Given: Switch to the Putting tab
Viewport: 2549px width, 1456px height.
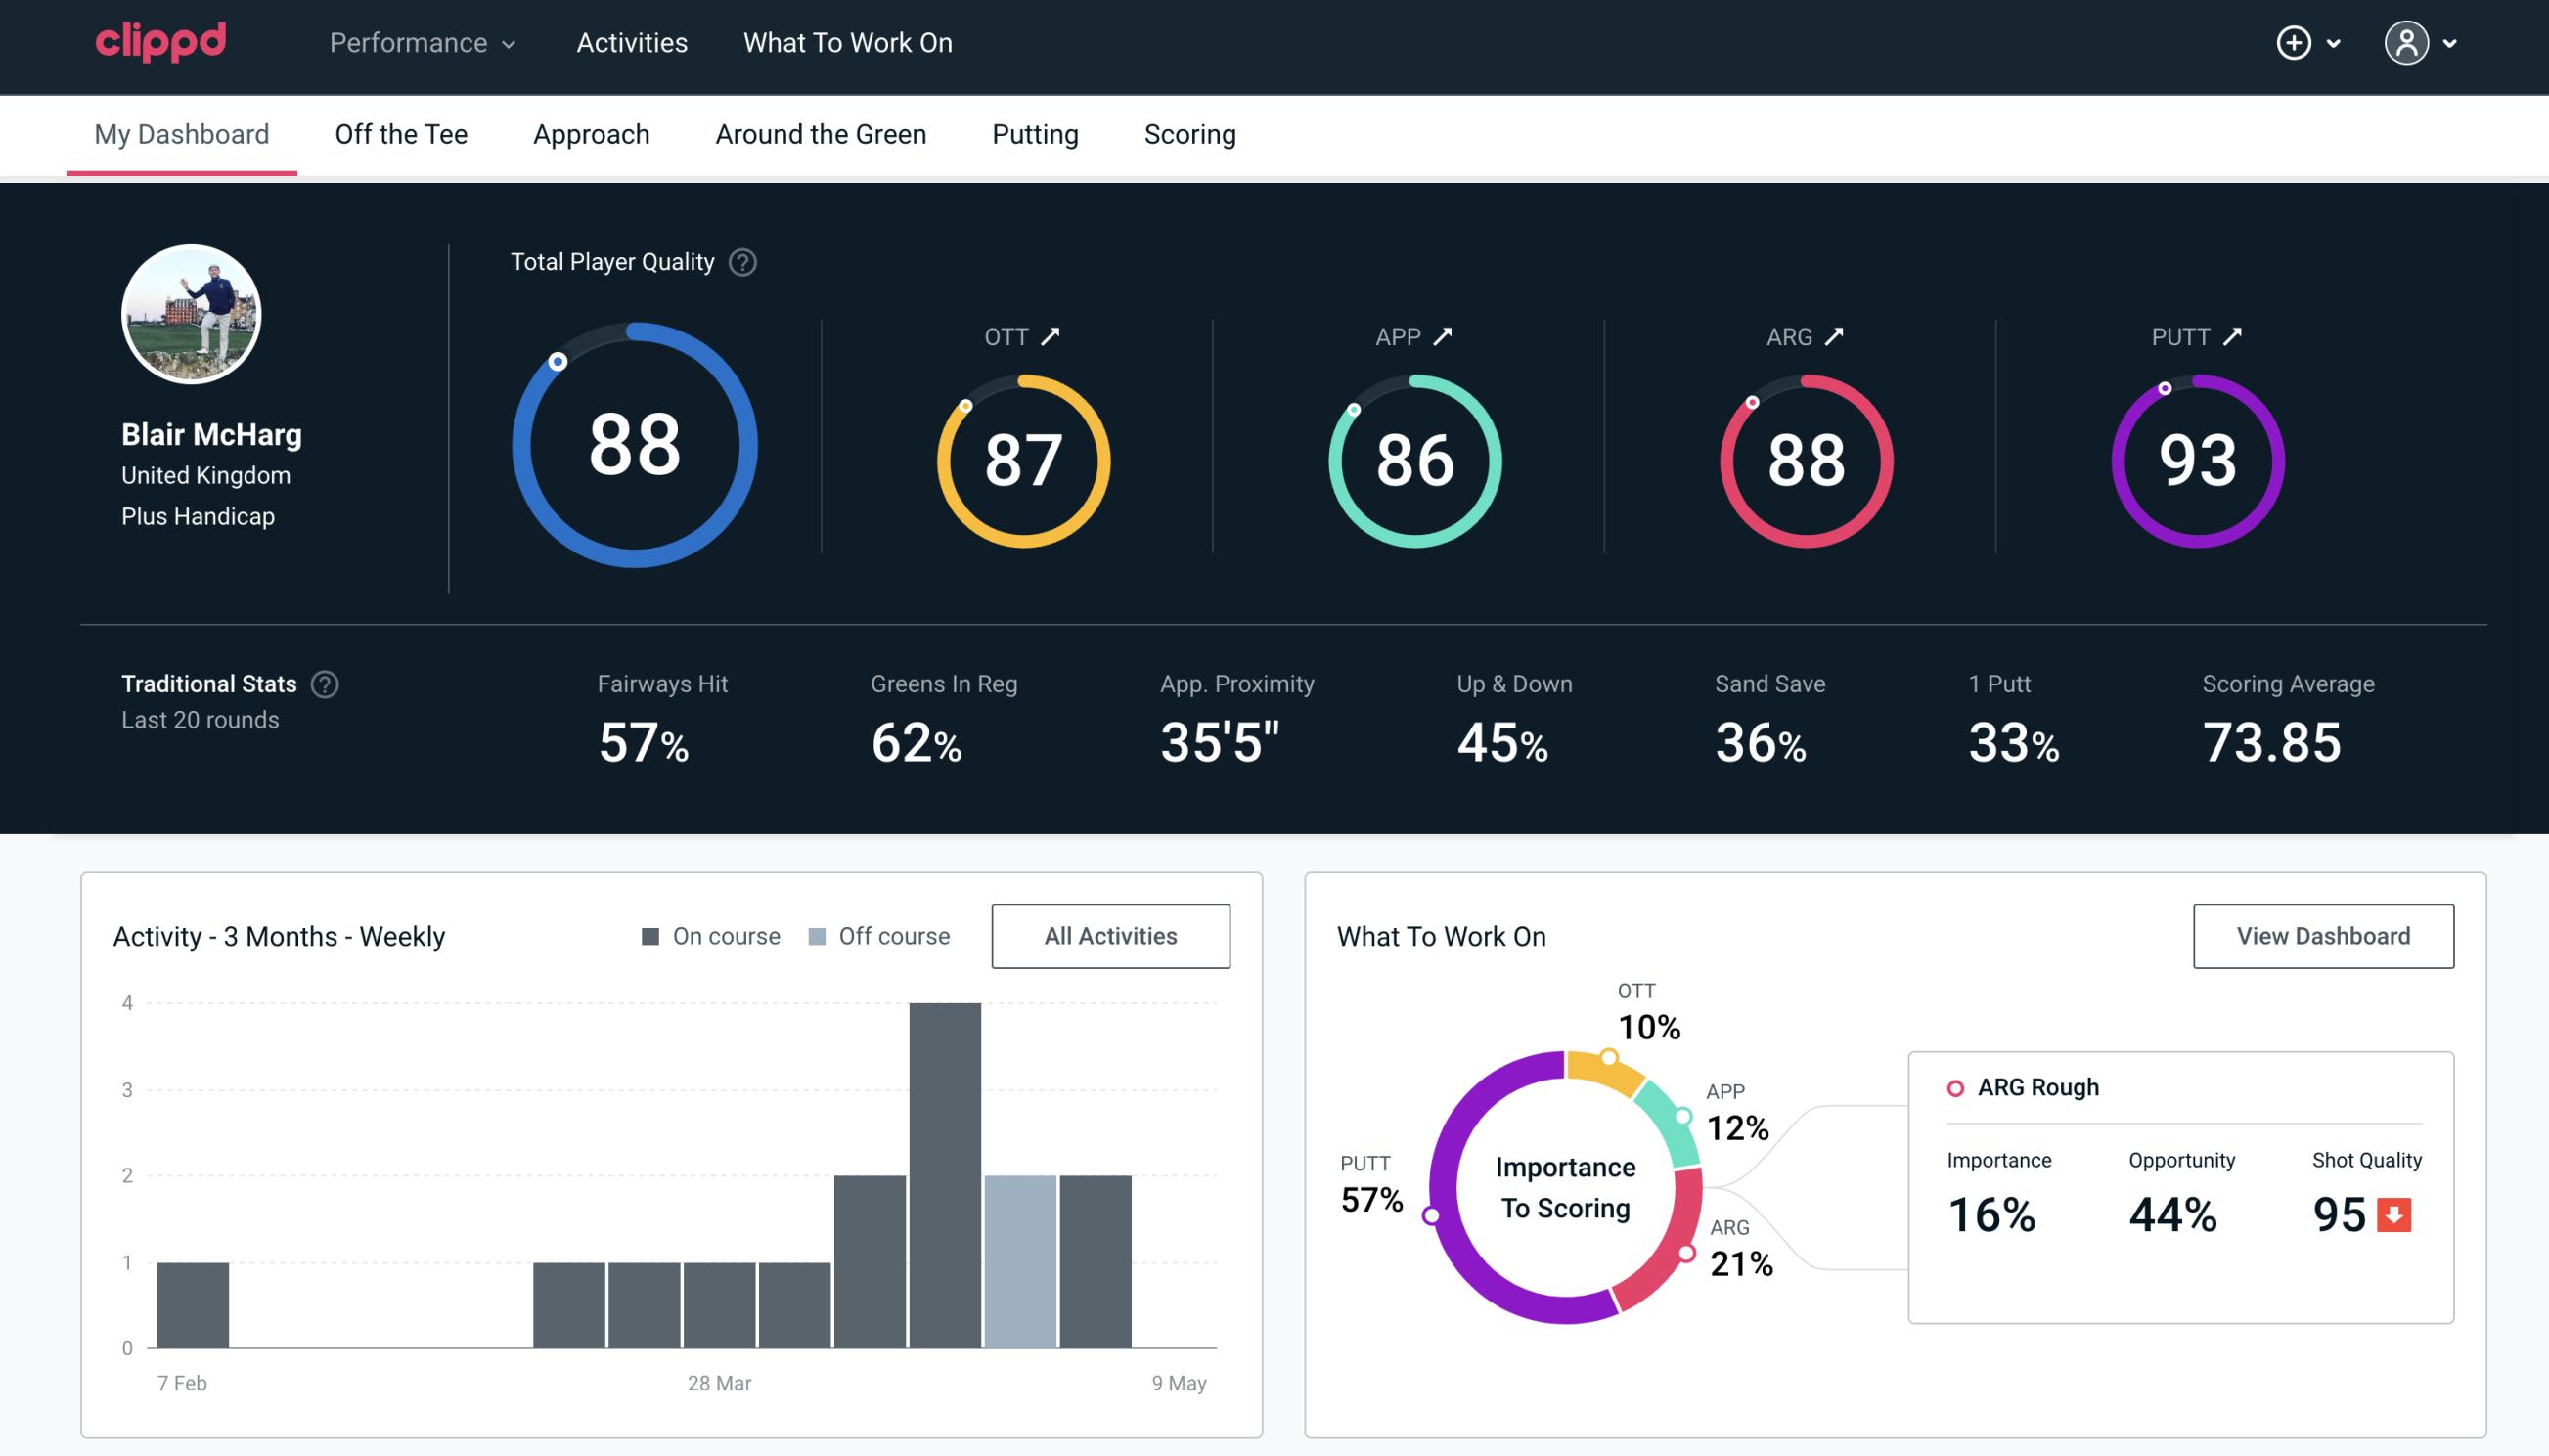Looking at the screenshot, I should click(1033, 133).
